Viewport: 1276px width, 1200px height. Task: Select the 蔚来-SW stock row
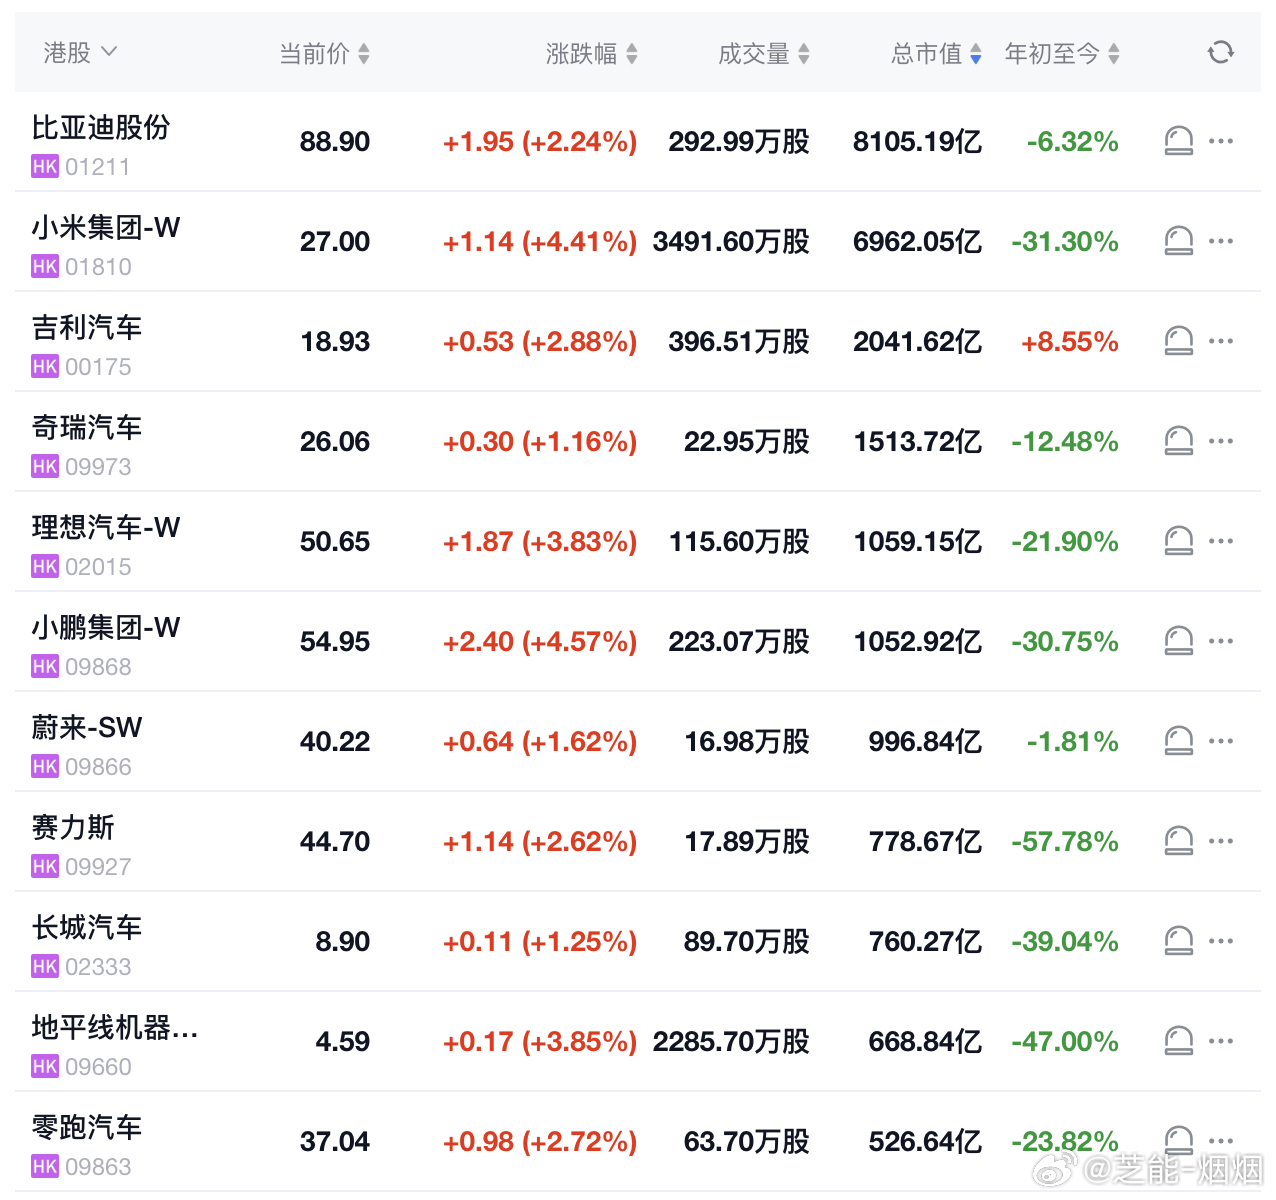638,741
